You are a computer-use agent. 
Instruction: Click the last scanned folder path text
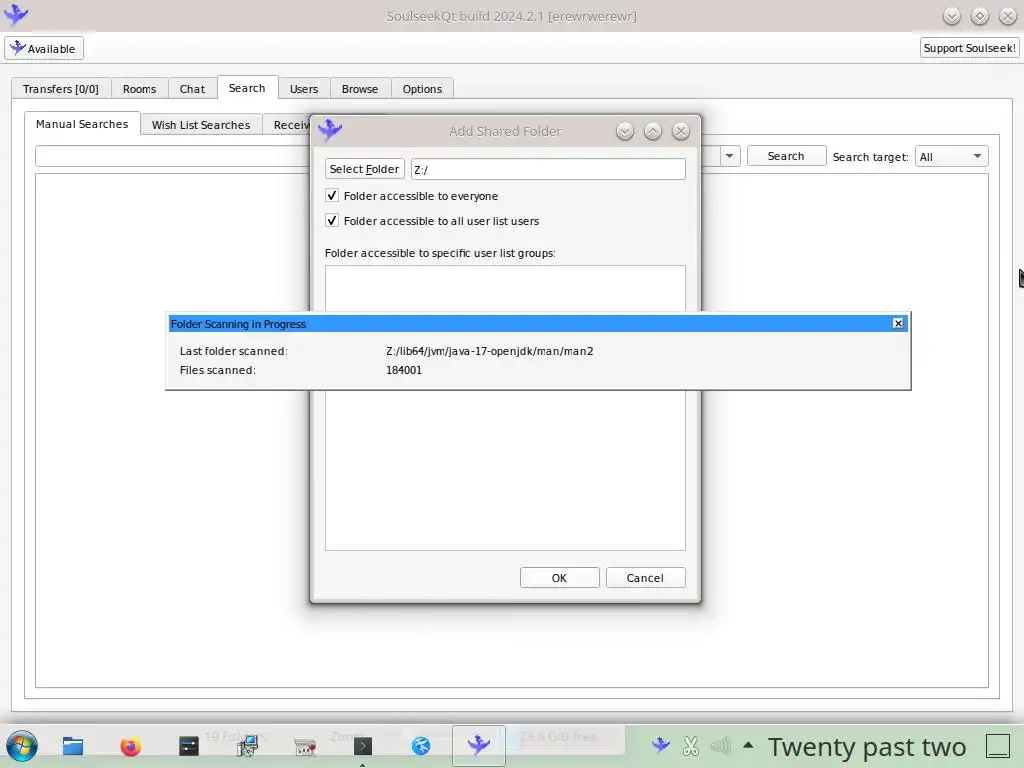[490, 351]
